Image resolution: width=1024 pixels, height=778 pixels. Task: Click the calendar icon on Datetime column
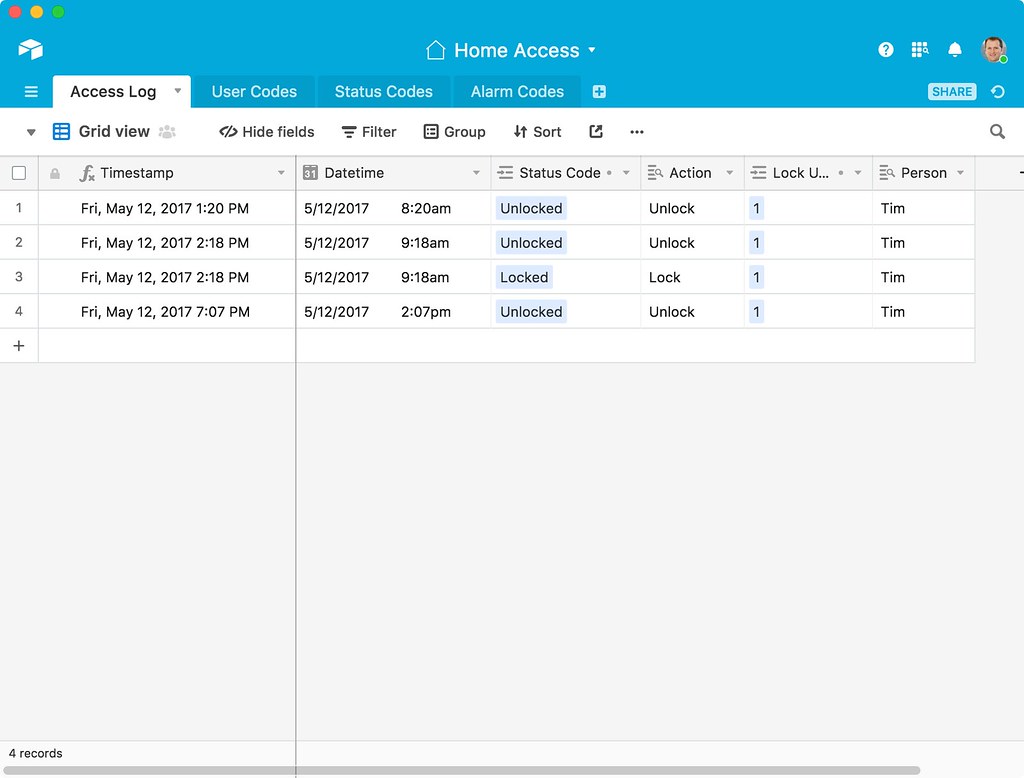(310, 172)
